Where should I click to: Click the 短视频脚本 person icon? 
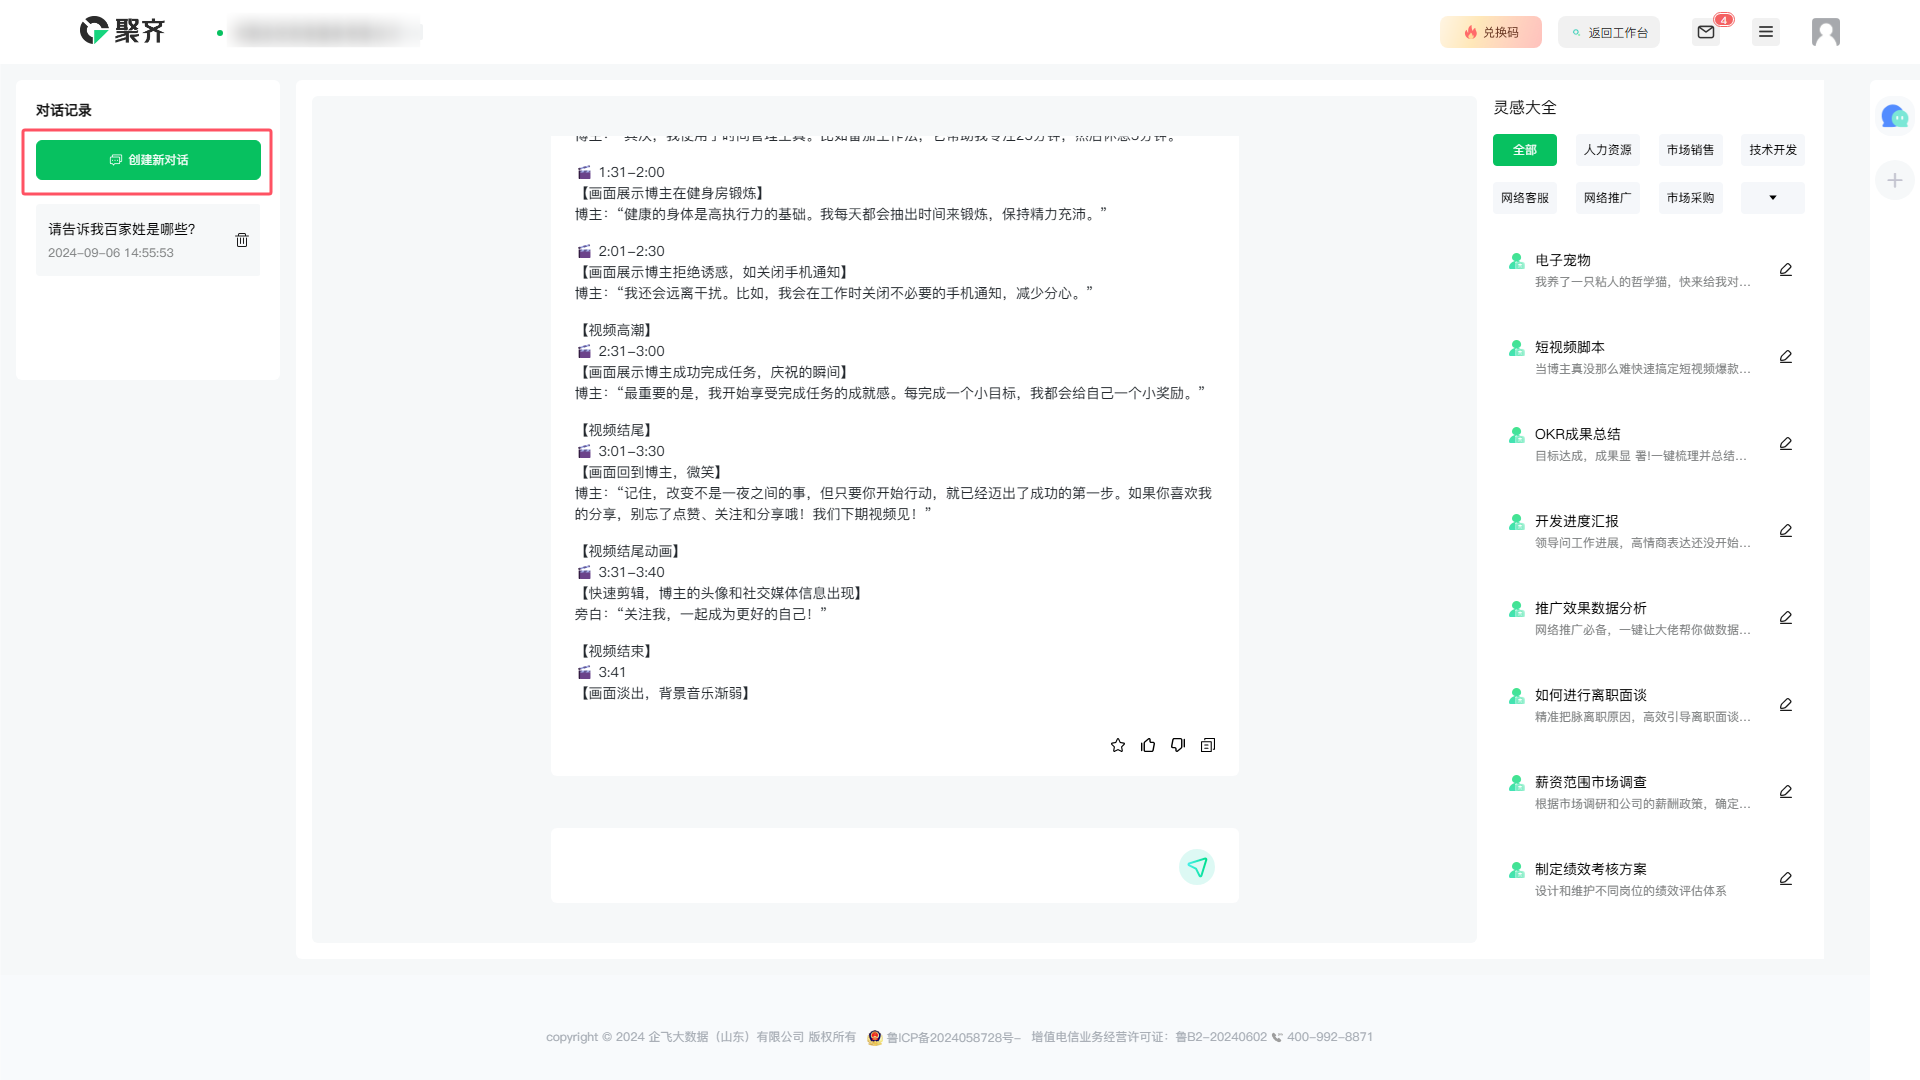click(1516, 348)
